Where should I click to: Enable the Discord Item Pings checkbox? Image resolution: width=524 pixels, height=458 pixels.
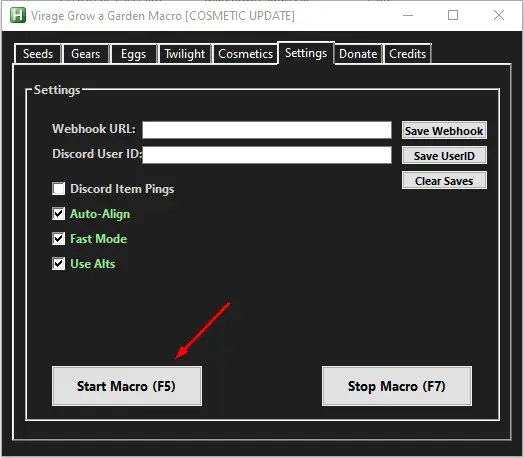58,188
